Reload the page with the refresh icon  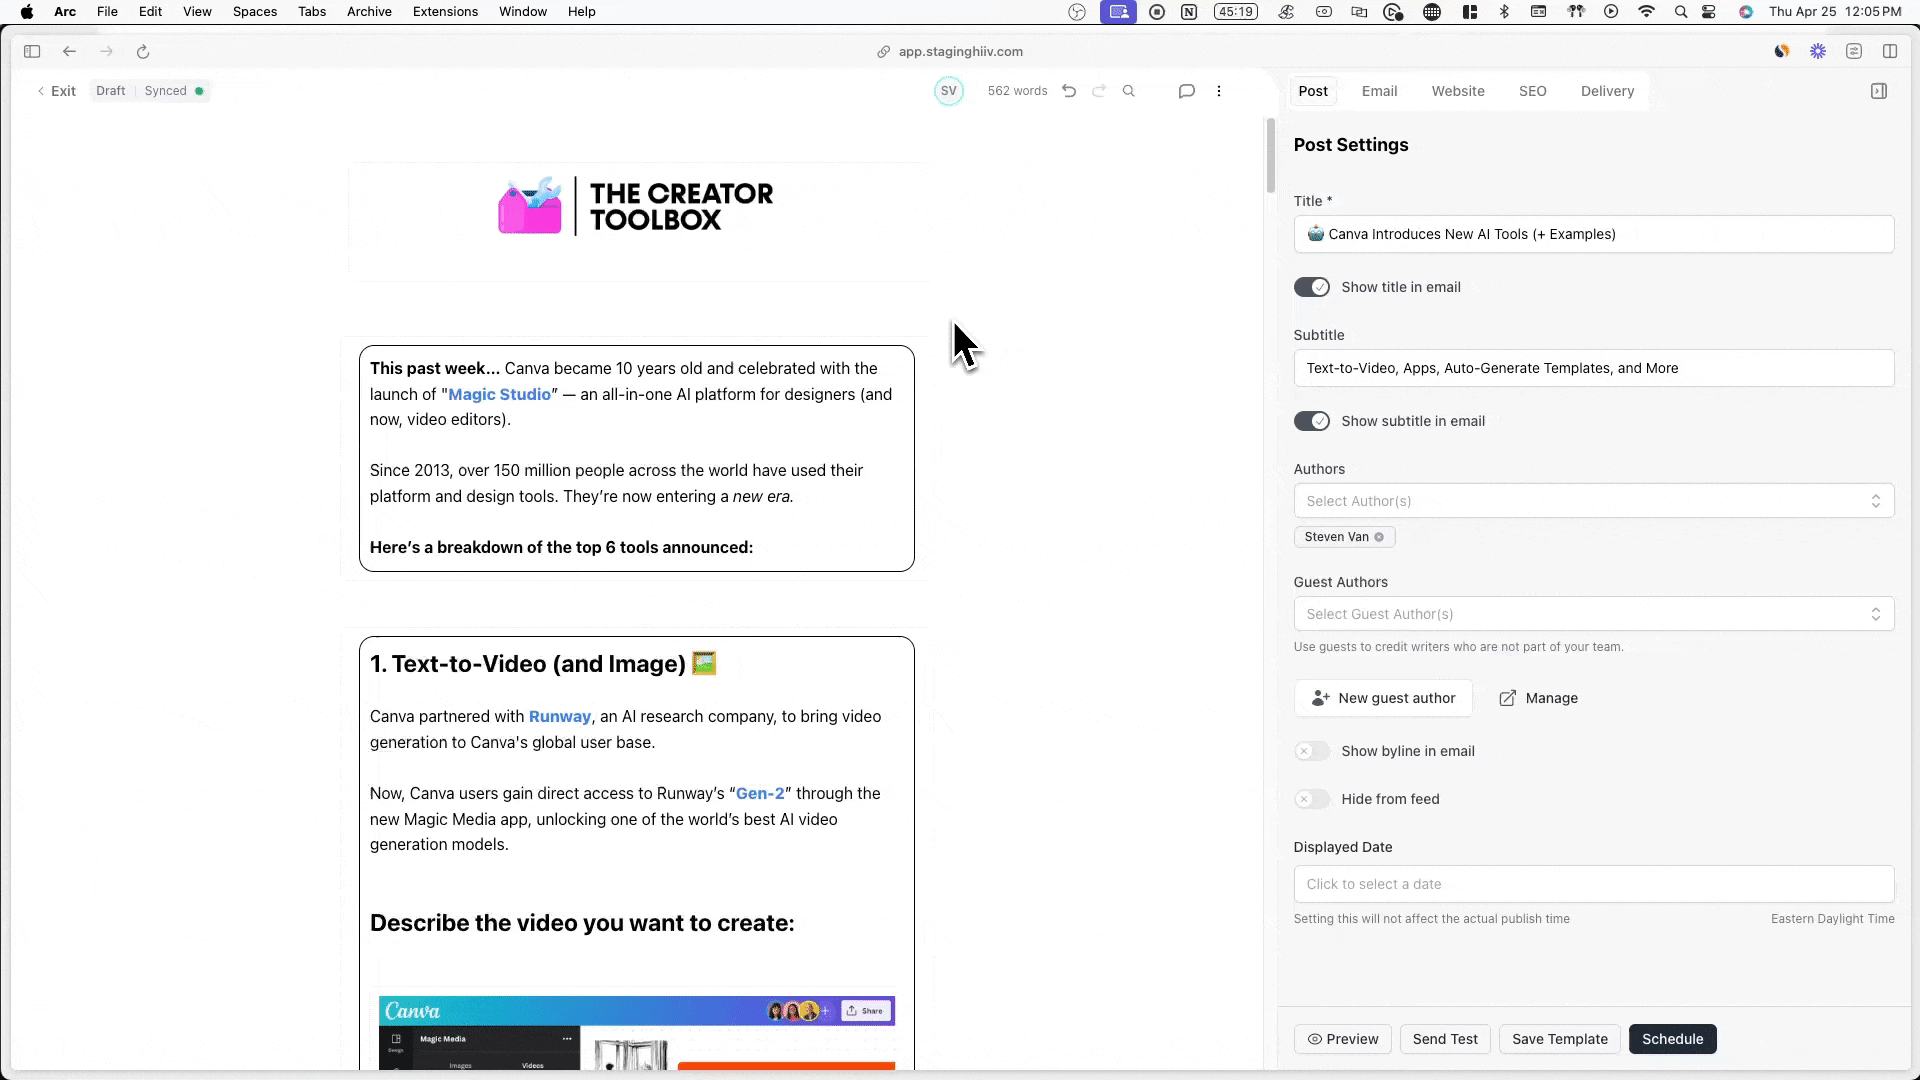pos(143,52)
